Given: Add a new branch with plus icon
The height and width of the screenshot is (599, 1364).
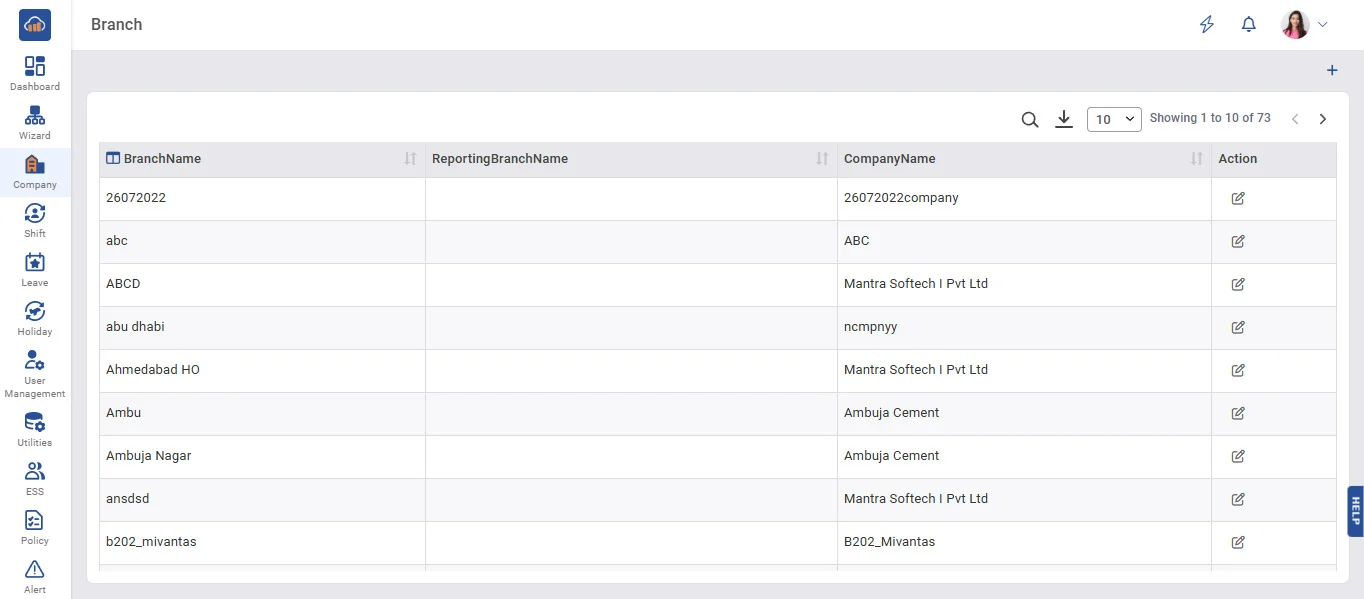Looking at the screenshot, I should coord(1332,71).
